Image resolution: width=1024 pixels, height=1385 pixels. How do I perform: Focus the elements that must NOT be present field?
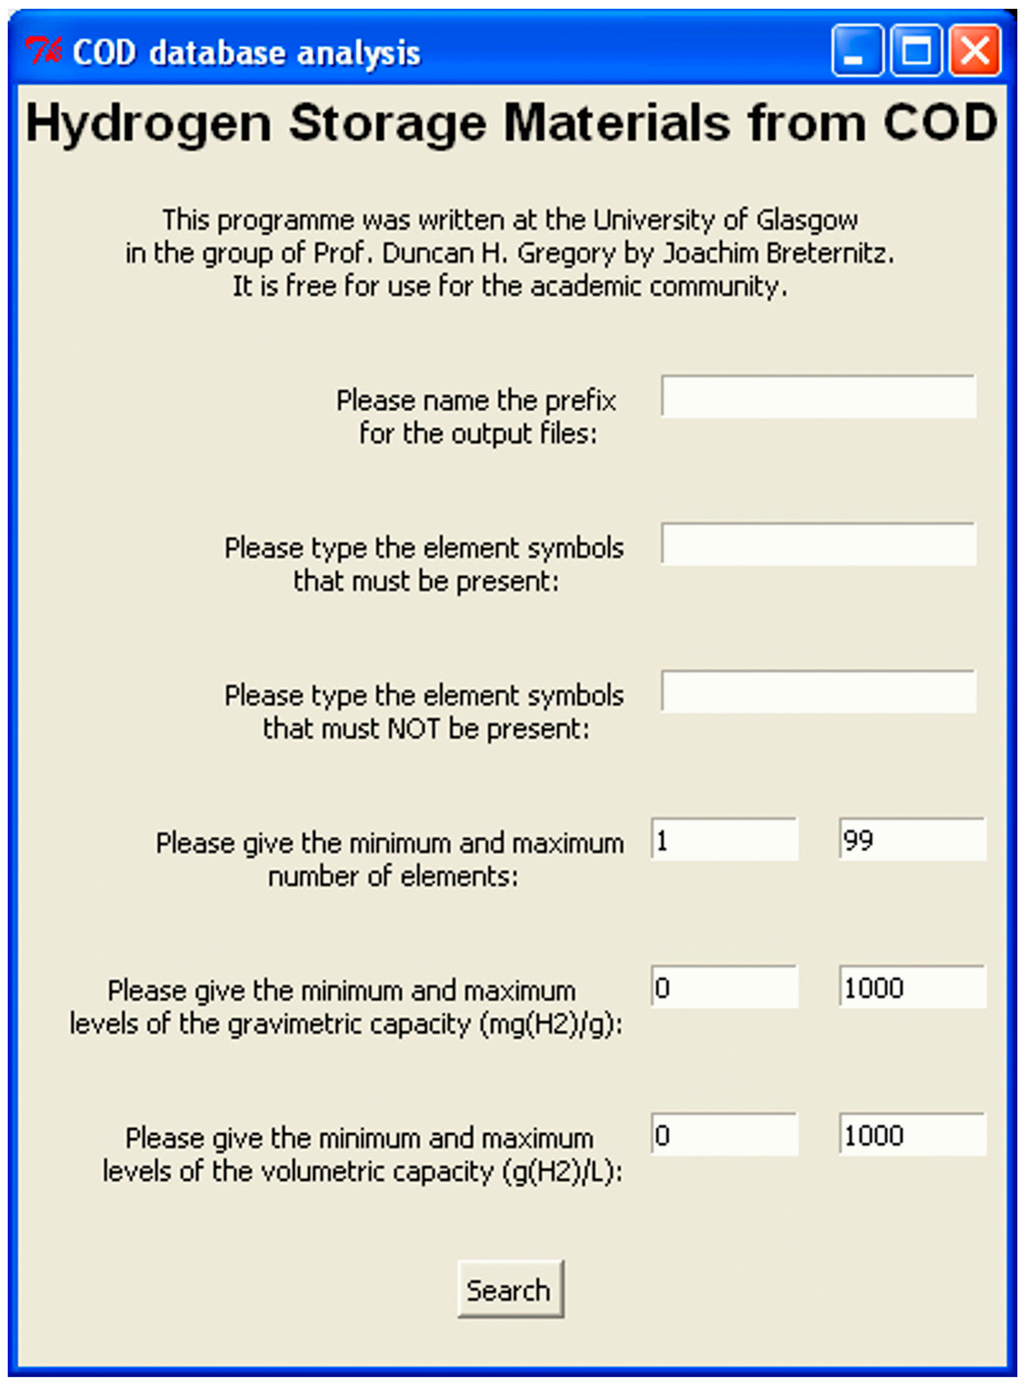pos(818,692)
